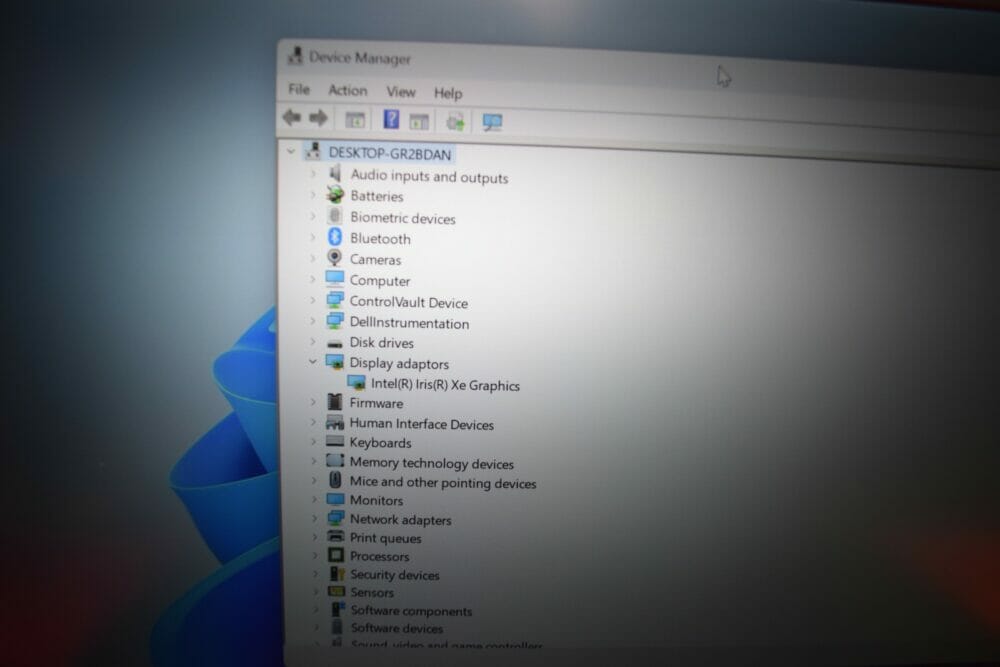Collapse the Display adaptors category
This screenshot has width=1000, height=667.
click(312, 362)
